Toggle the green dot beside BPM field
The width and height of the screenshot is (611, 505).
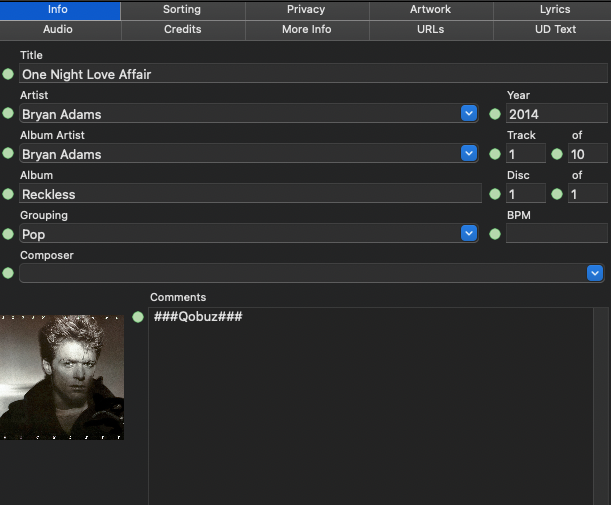point(495,234)
